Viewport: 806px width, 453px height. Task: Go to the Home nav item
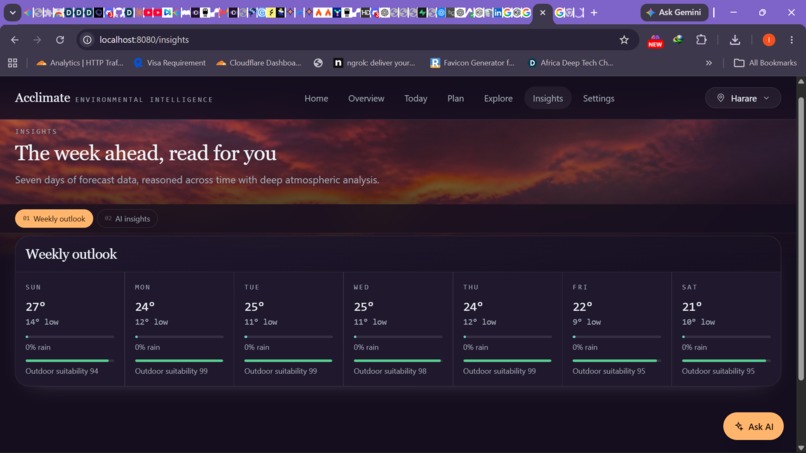click(x=316, y=98)
